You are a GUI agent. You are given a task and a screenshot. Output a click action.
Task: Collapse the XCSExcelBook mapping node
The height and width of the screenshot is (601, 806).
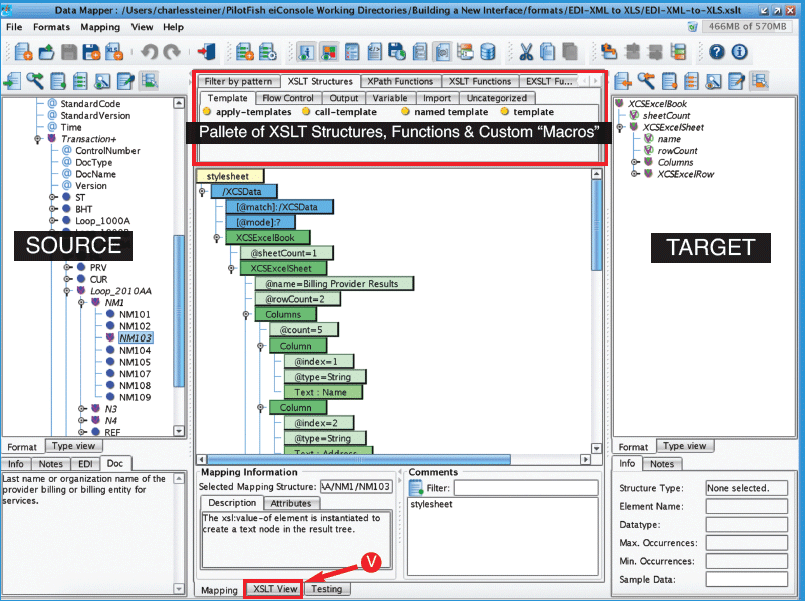tap(217, 238)
